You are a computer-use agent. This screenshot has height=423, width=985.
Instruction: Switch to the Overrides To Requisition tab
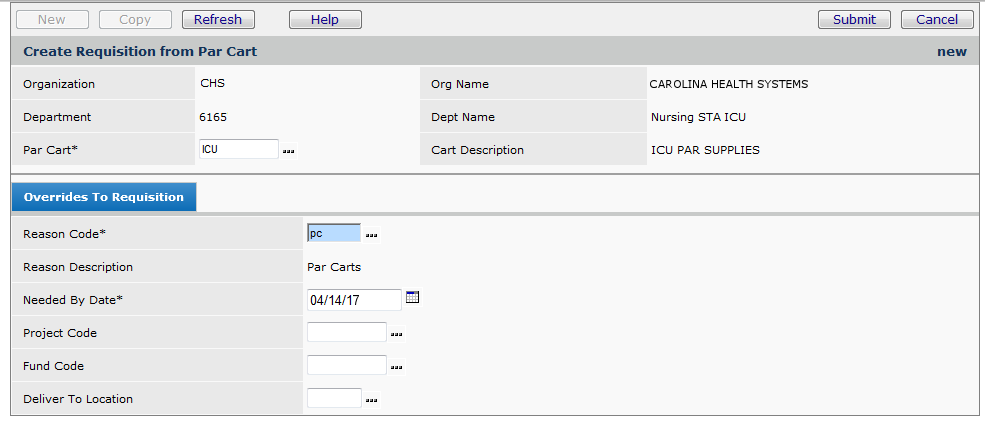point(104,197)
